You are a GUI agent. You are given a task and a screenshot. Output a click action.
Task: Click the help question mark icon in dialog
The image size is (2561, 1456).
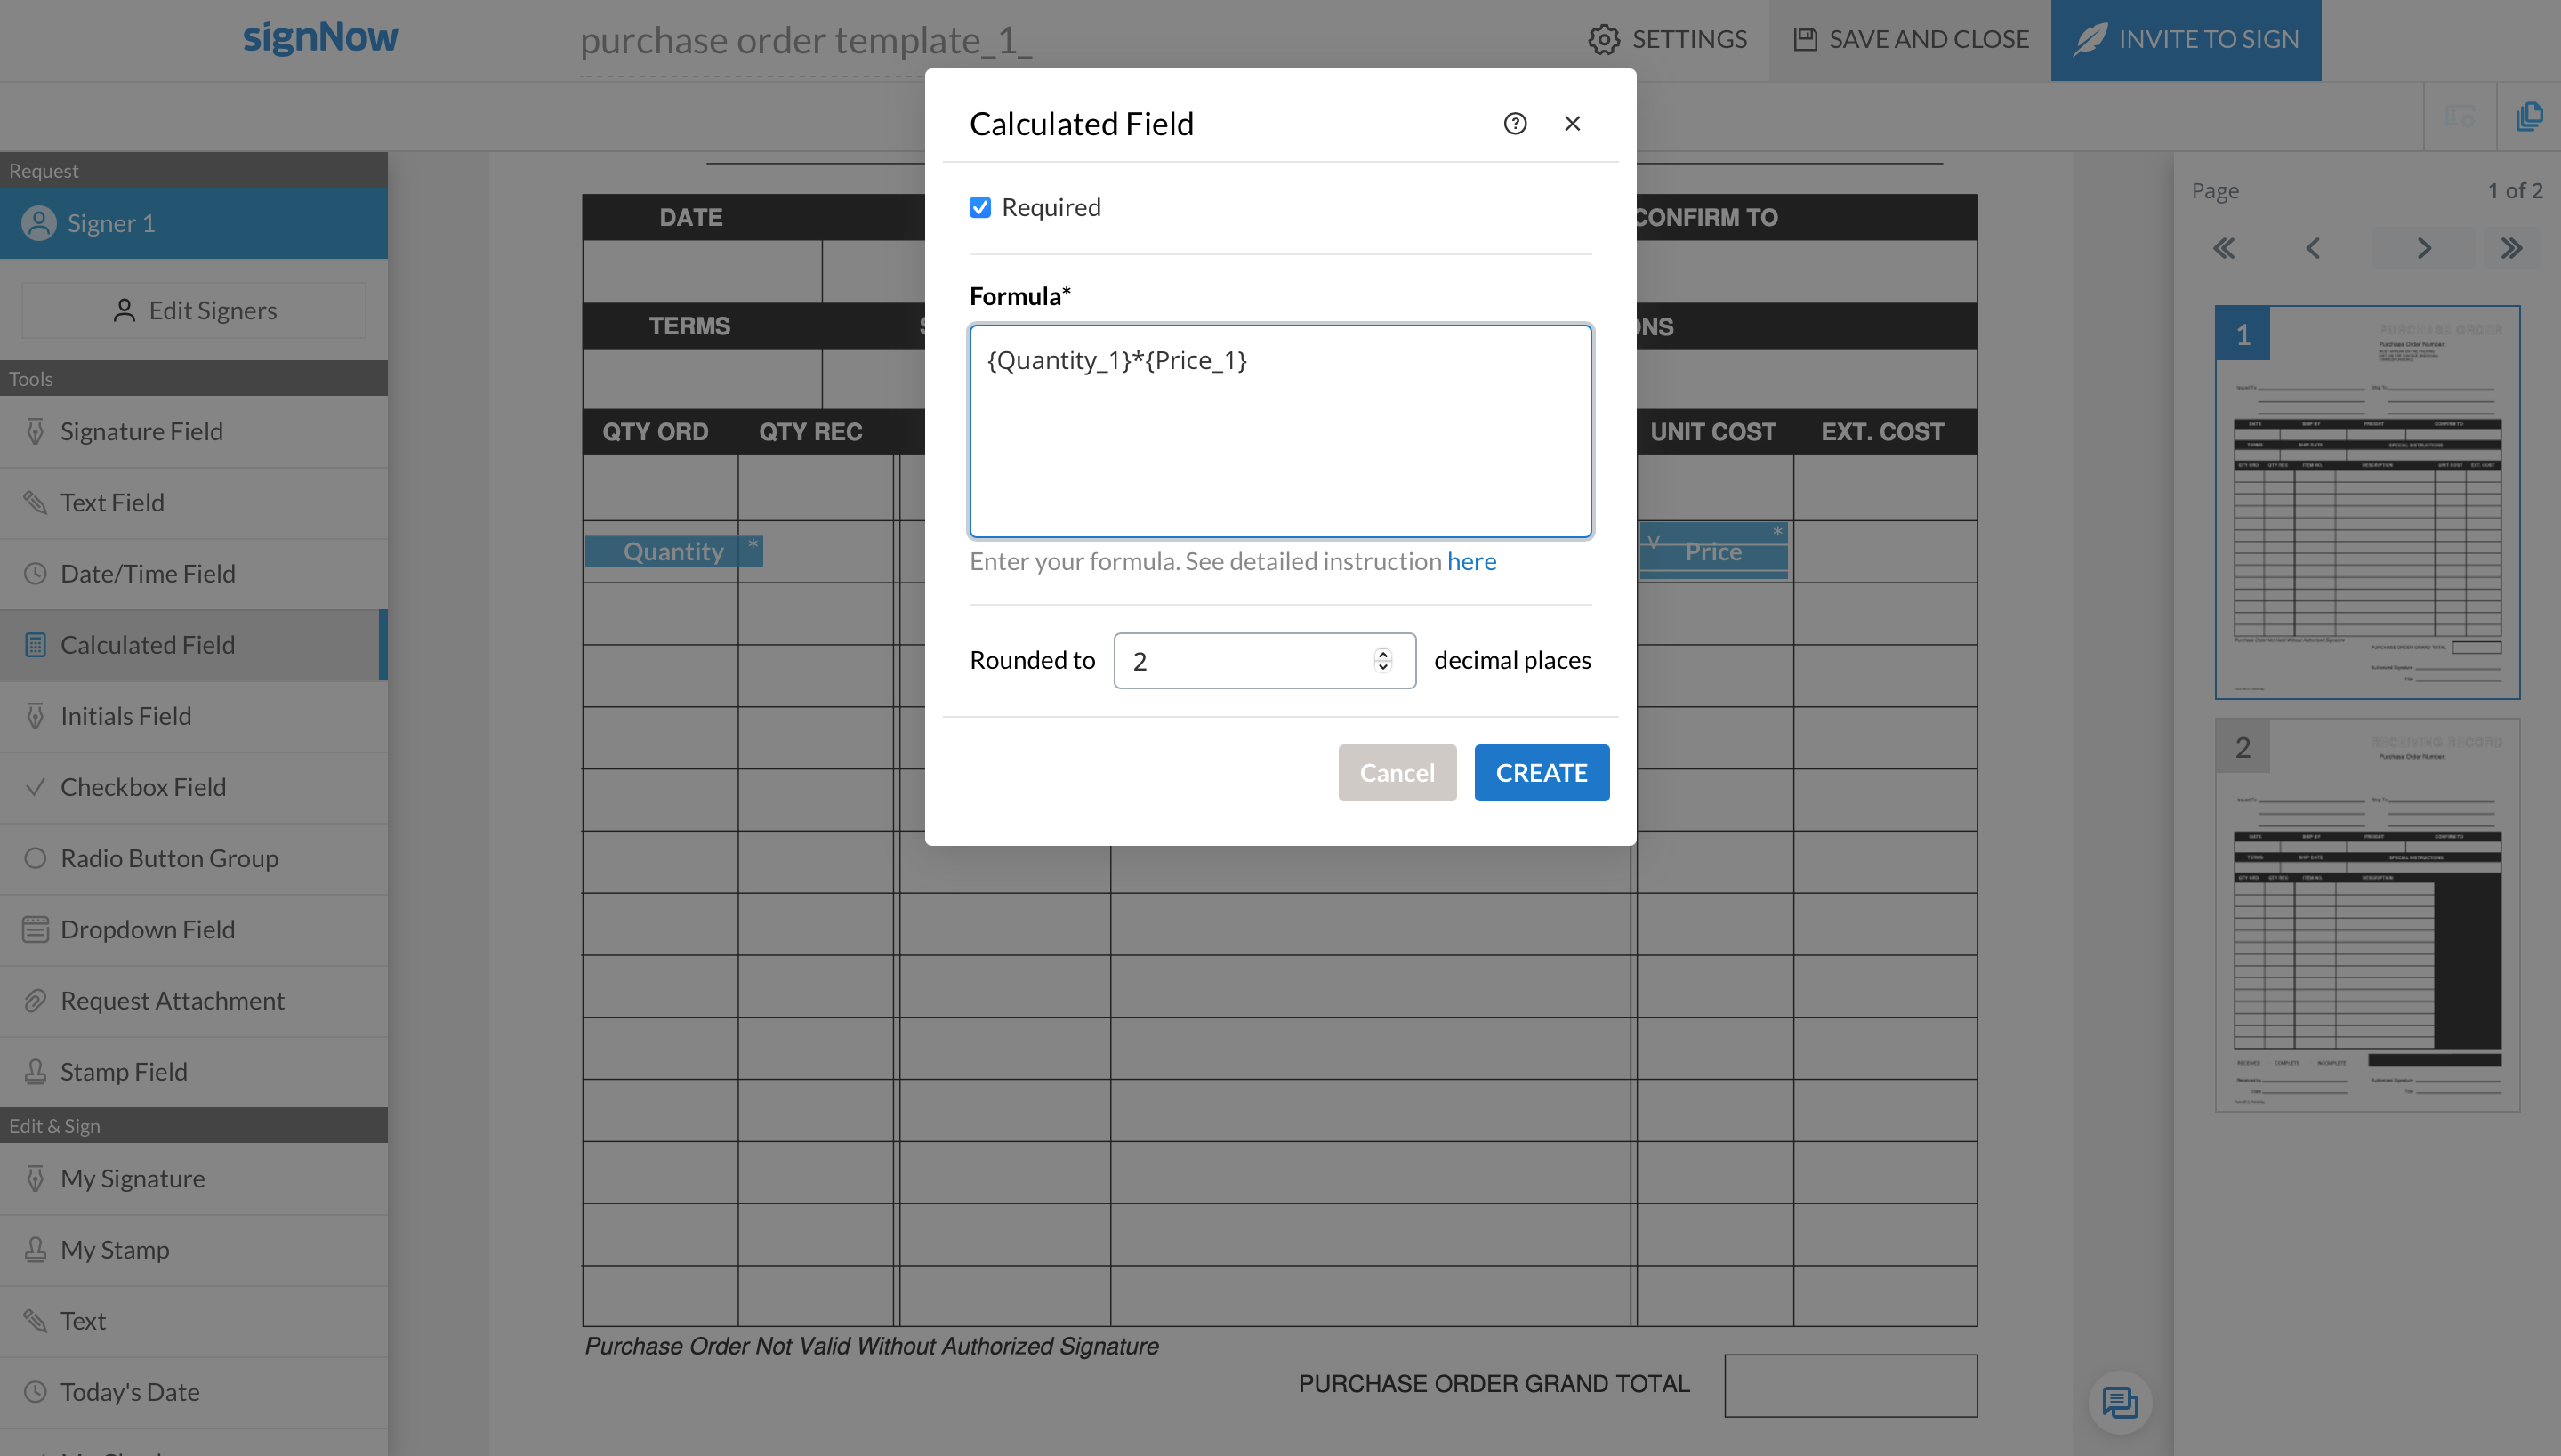pyautogui.click(x=1514, y=123)
